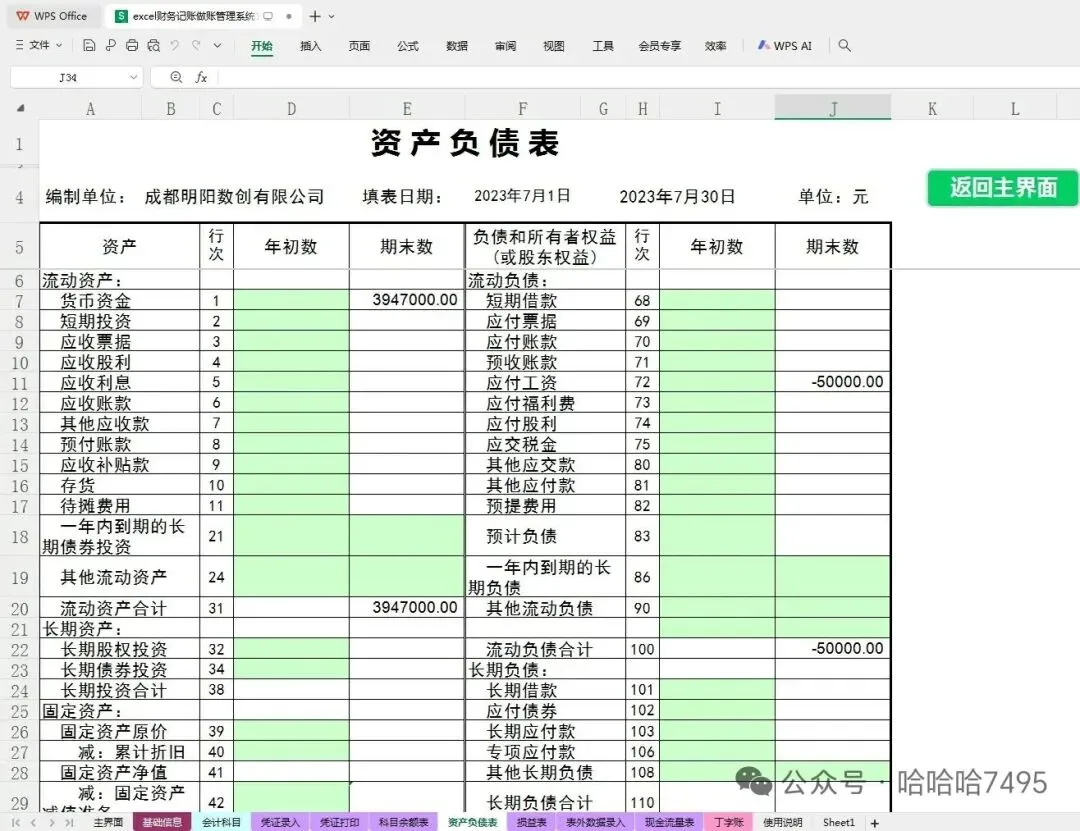The image size is (1080, 831).
Task: Click the save icon
Action: 89,45
